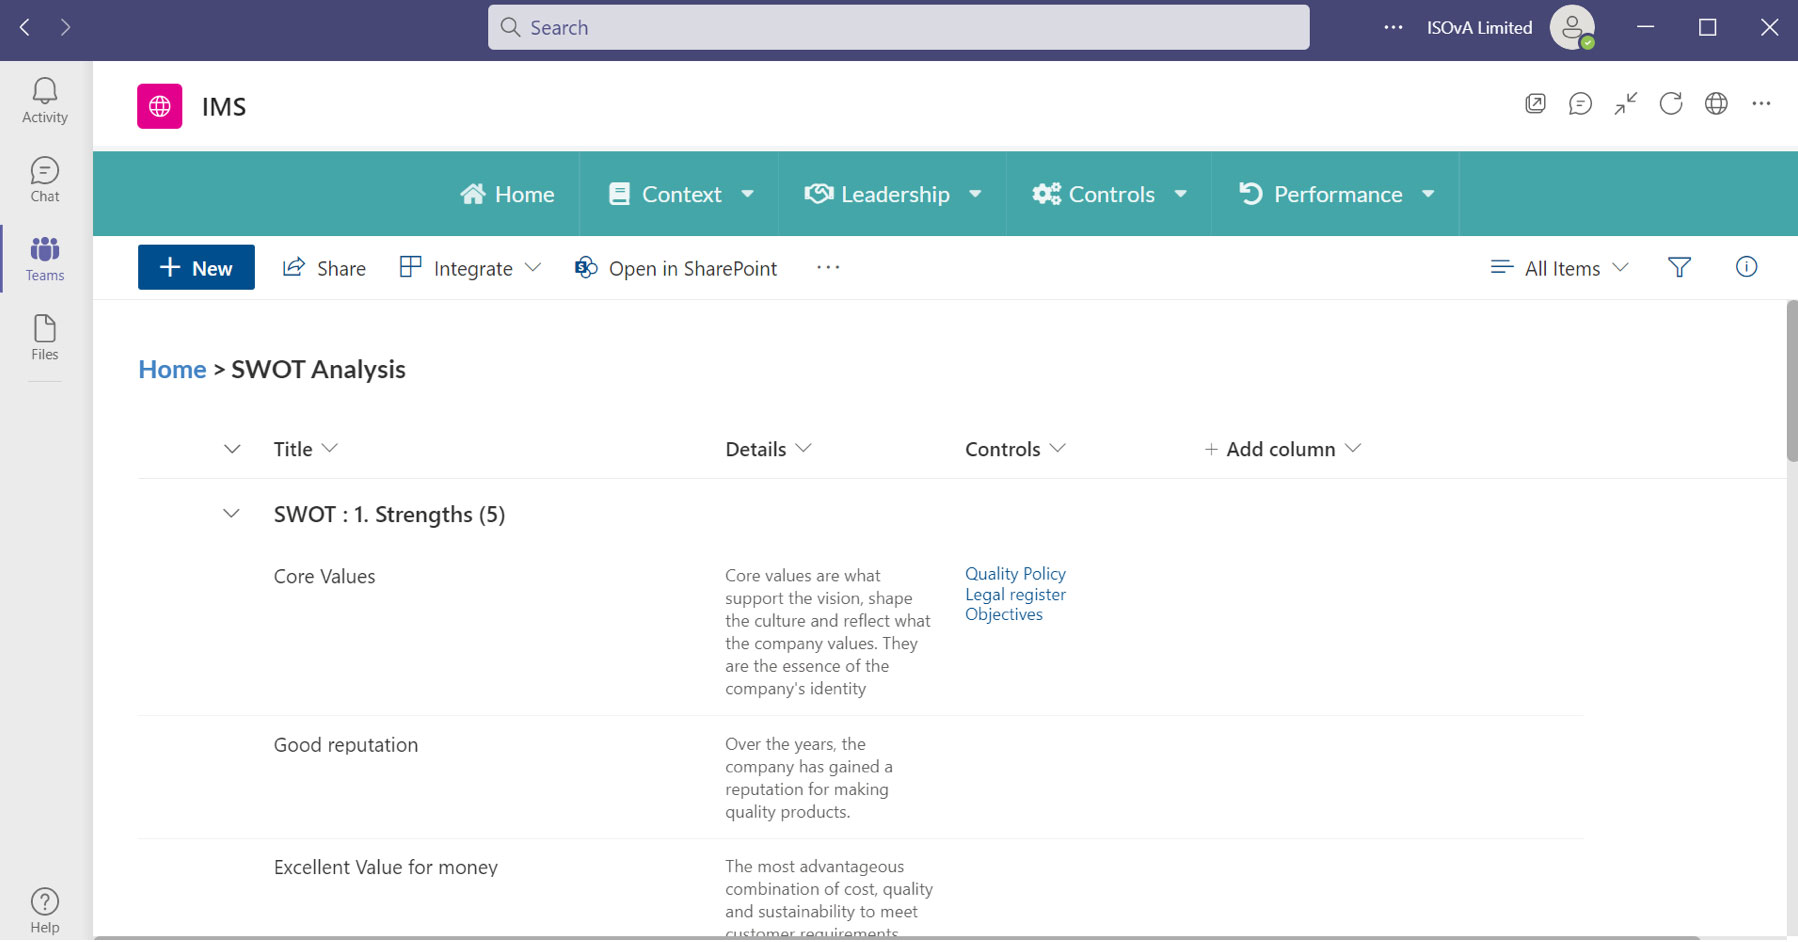The height and width of the screenshot is (942, 1798).
Task: Expand the Leadership menu
Action: tap(891, 193)
